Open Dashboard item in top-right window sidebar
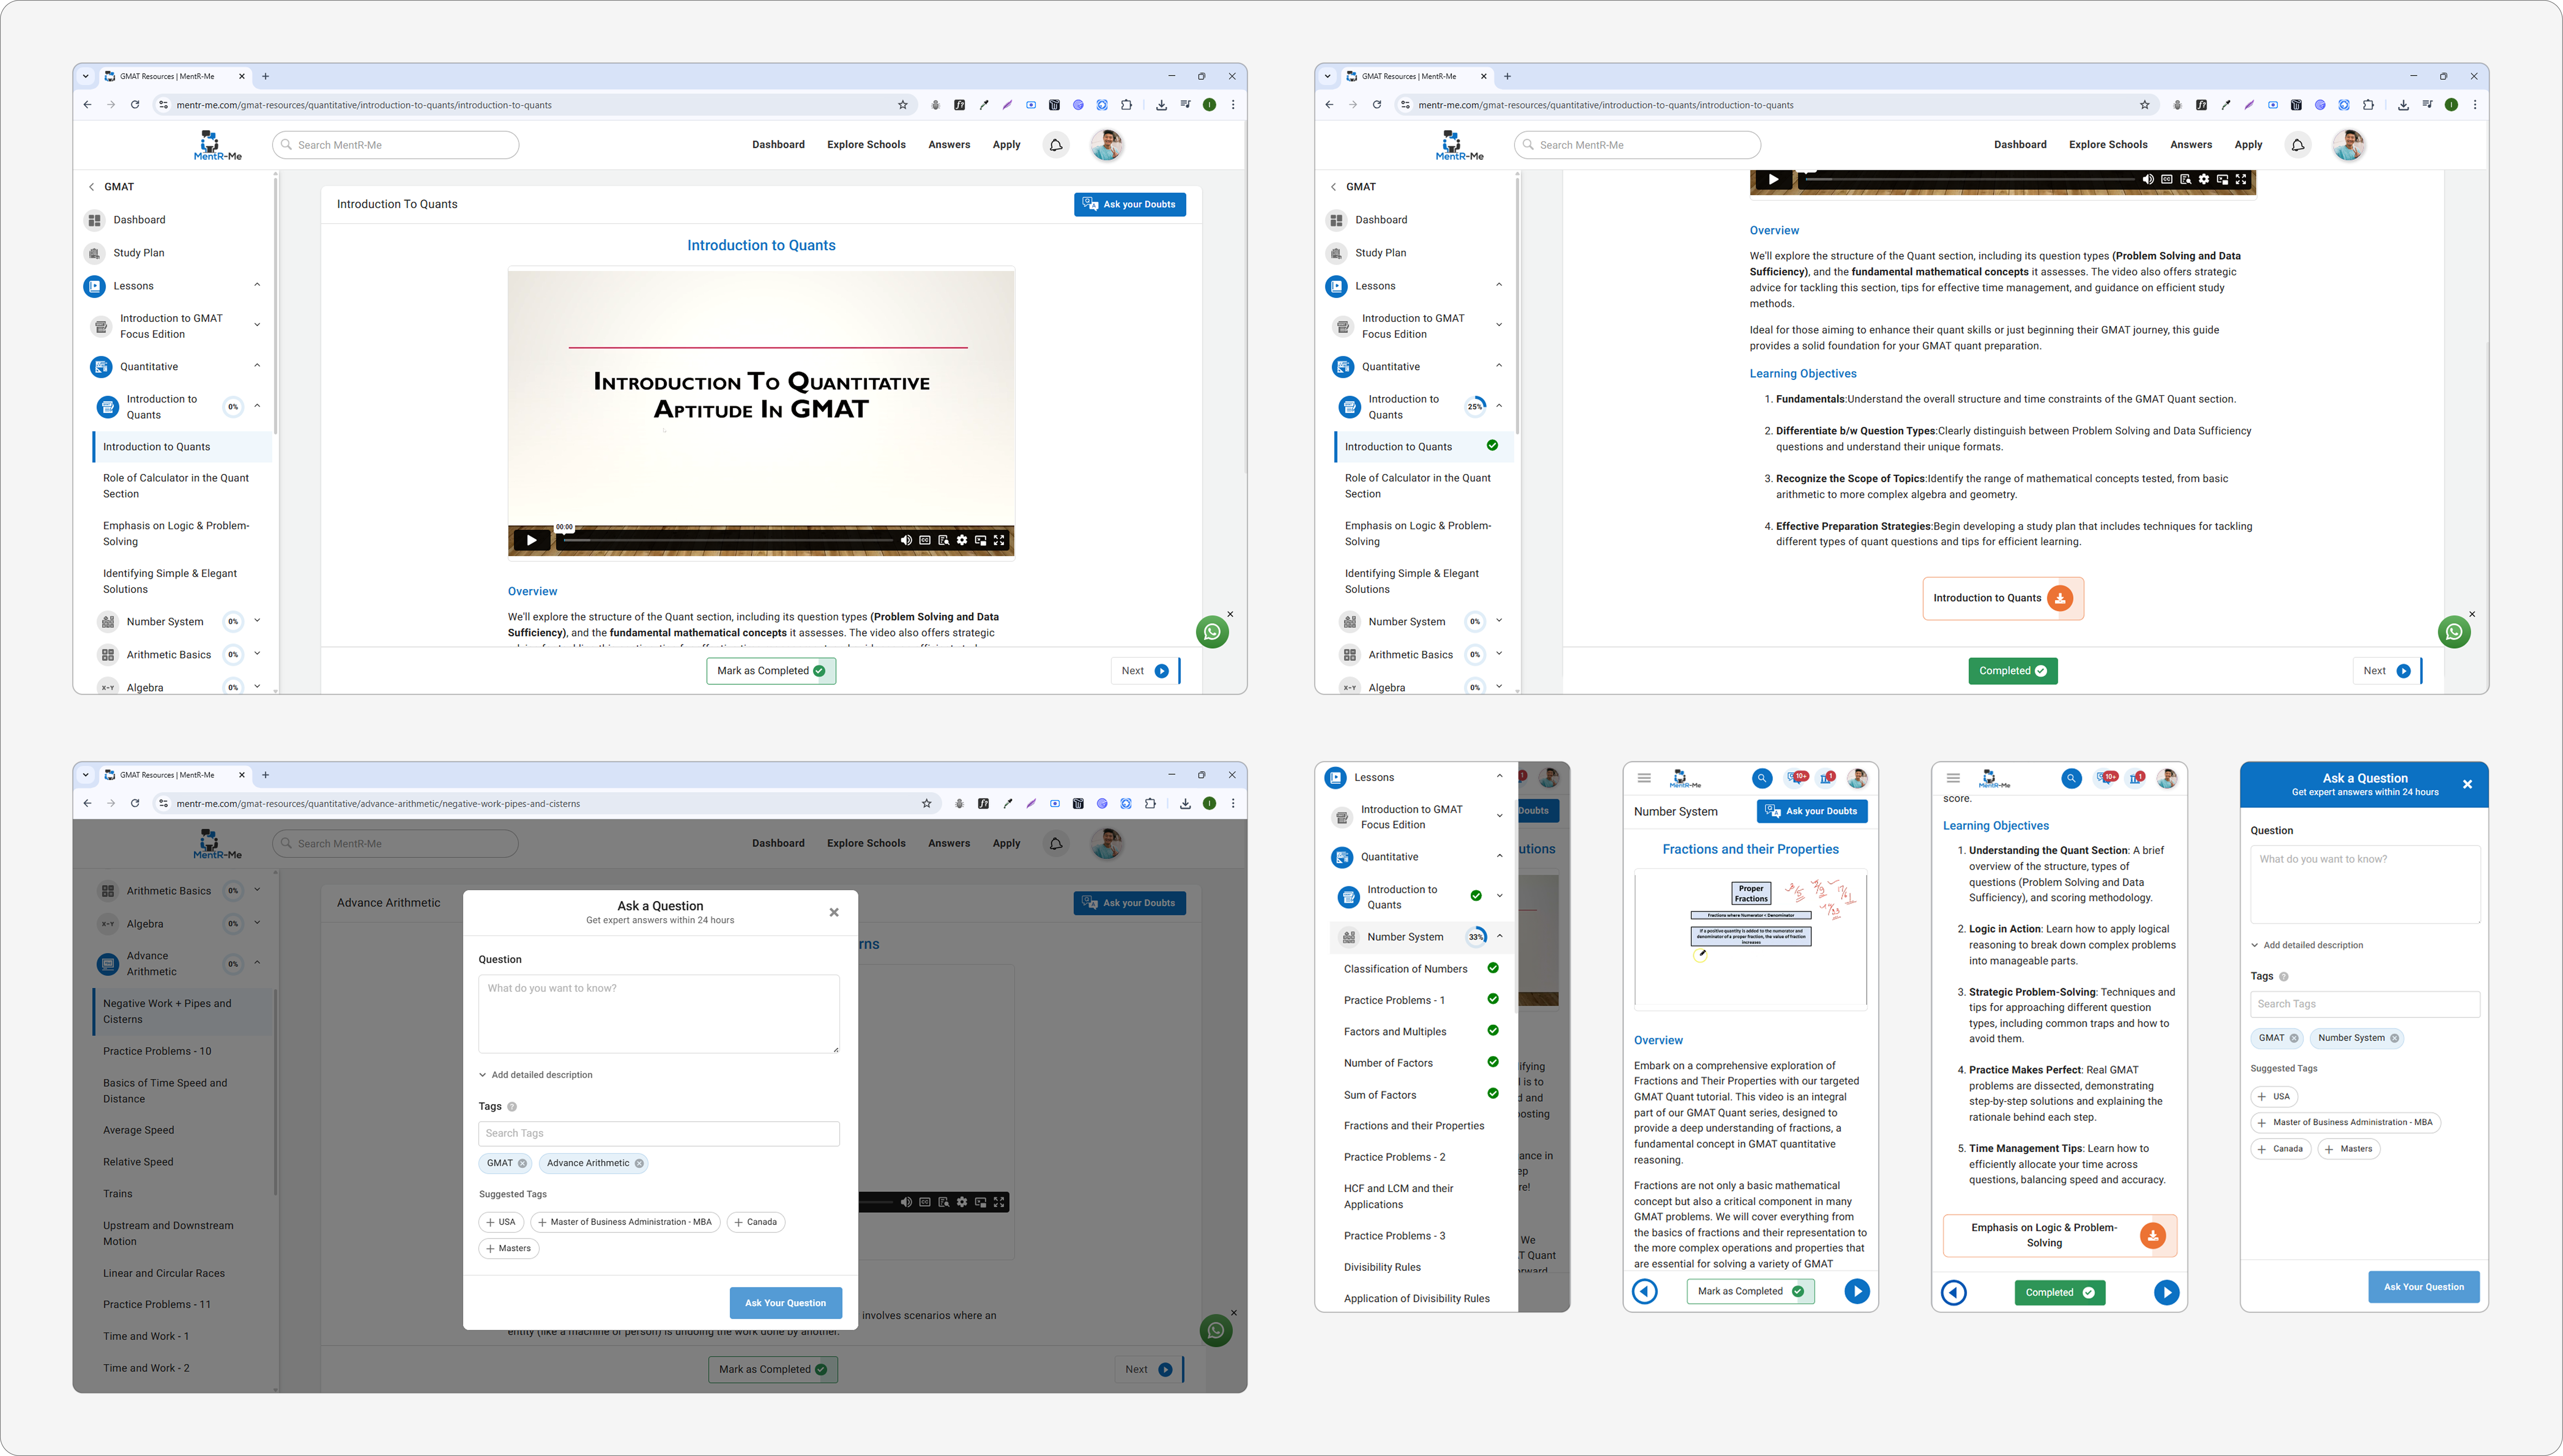This screenshot has width=2563, height=1456. [x=1381, y=220]
